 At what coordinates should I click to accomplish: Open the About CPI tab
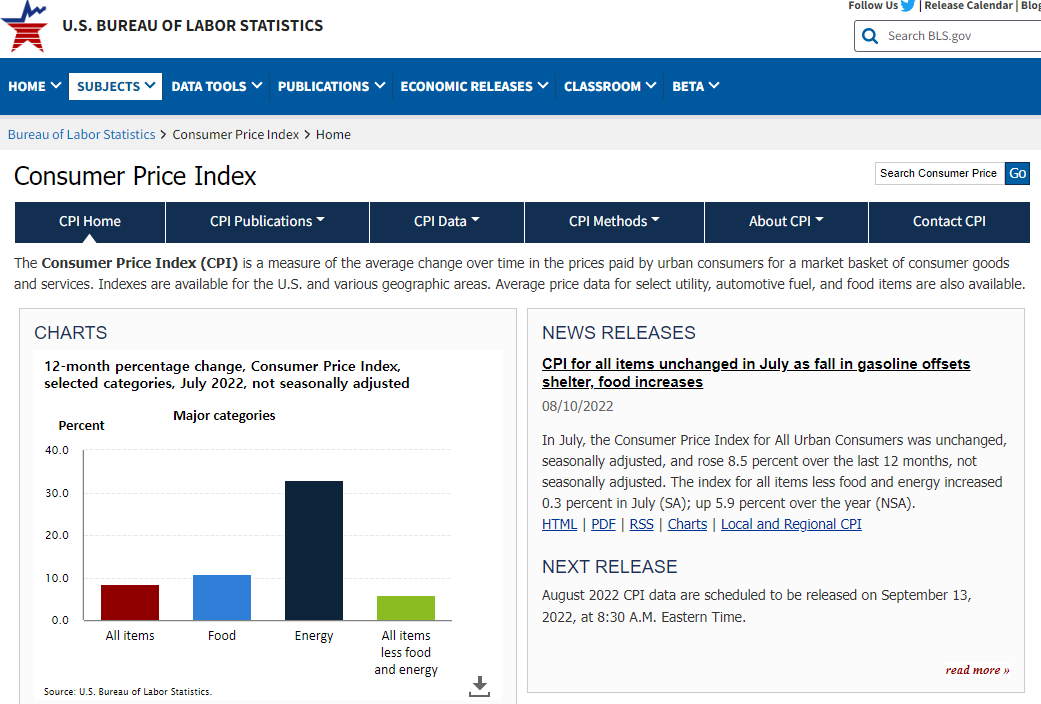point(786,222)
